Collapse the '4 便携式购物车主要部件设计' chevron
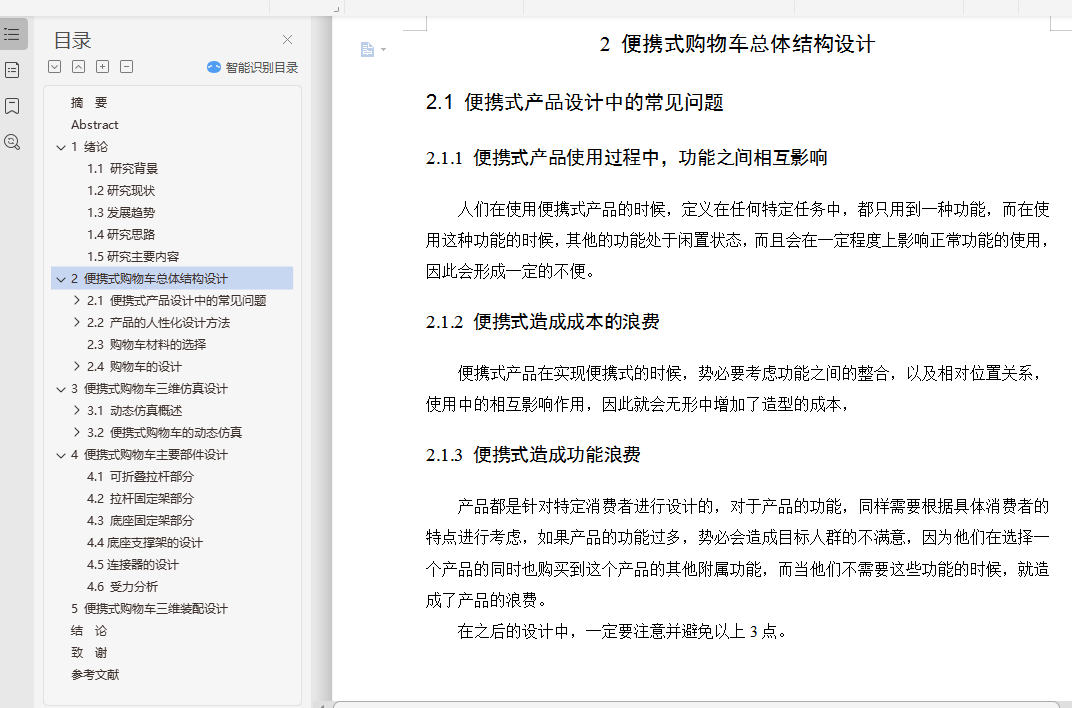 click(61, 454)
